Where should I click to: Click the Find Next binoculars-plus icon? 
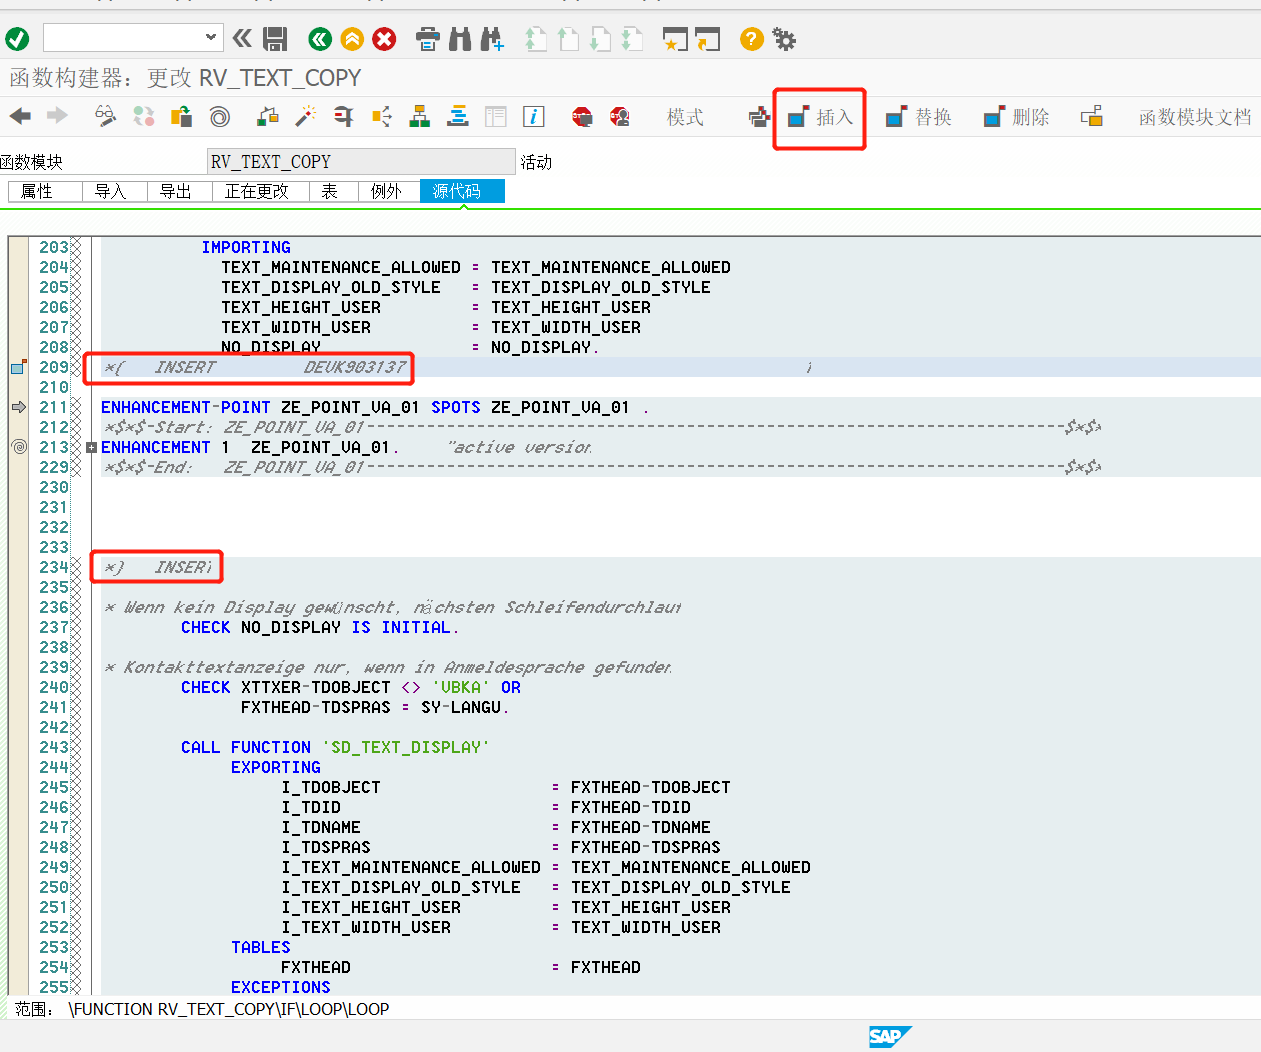(x=492, y=39)
